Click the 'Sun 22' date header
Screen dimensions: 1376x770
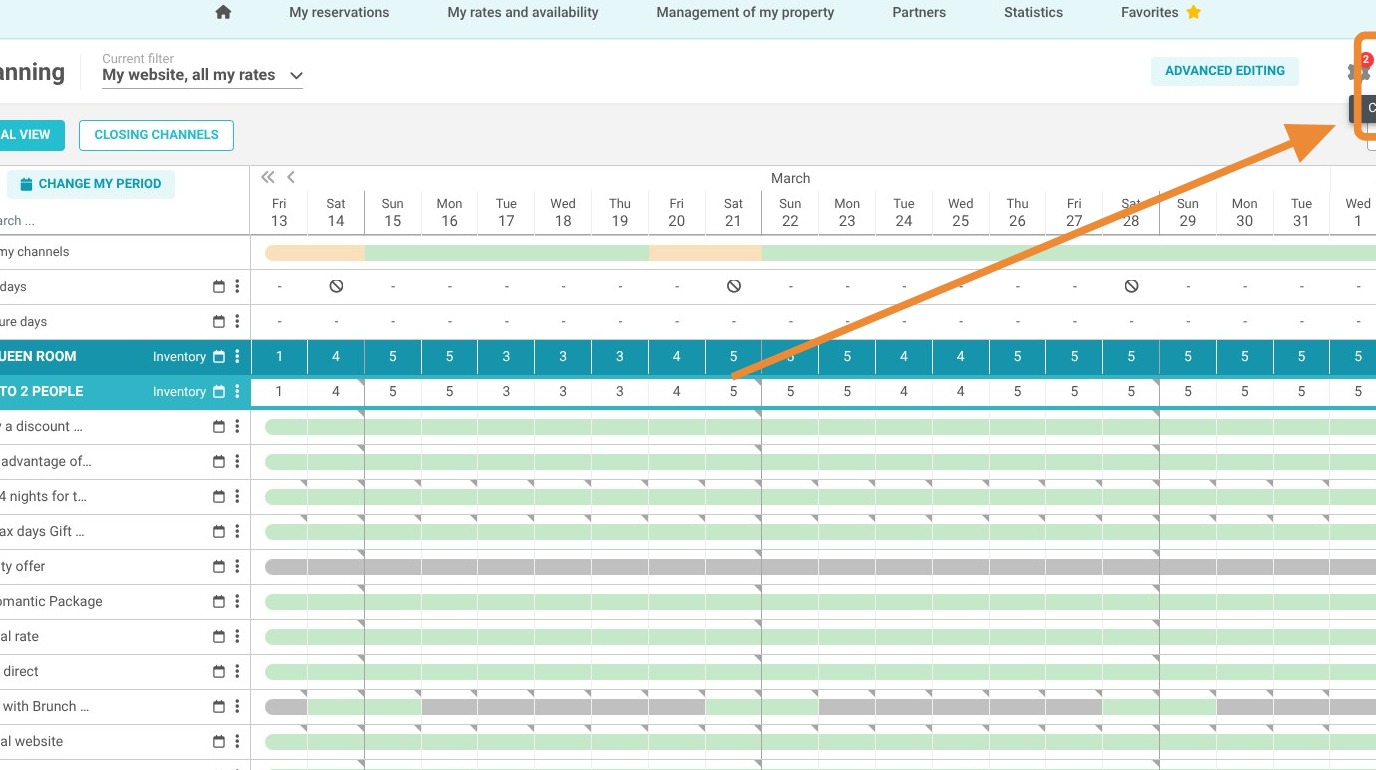point(790,213)
